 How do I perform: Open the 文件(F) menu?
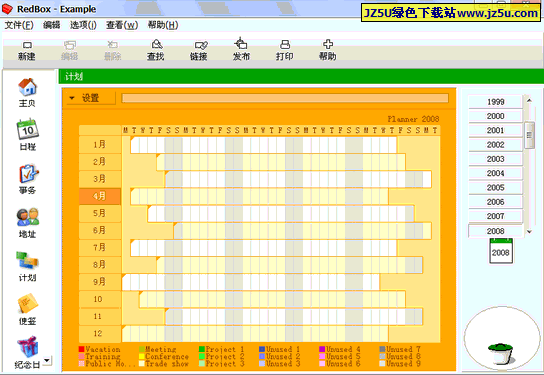pos(19,25)
